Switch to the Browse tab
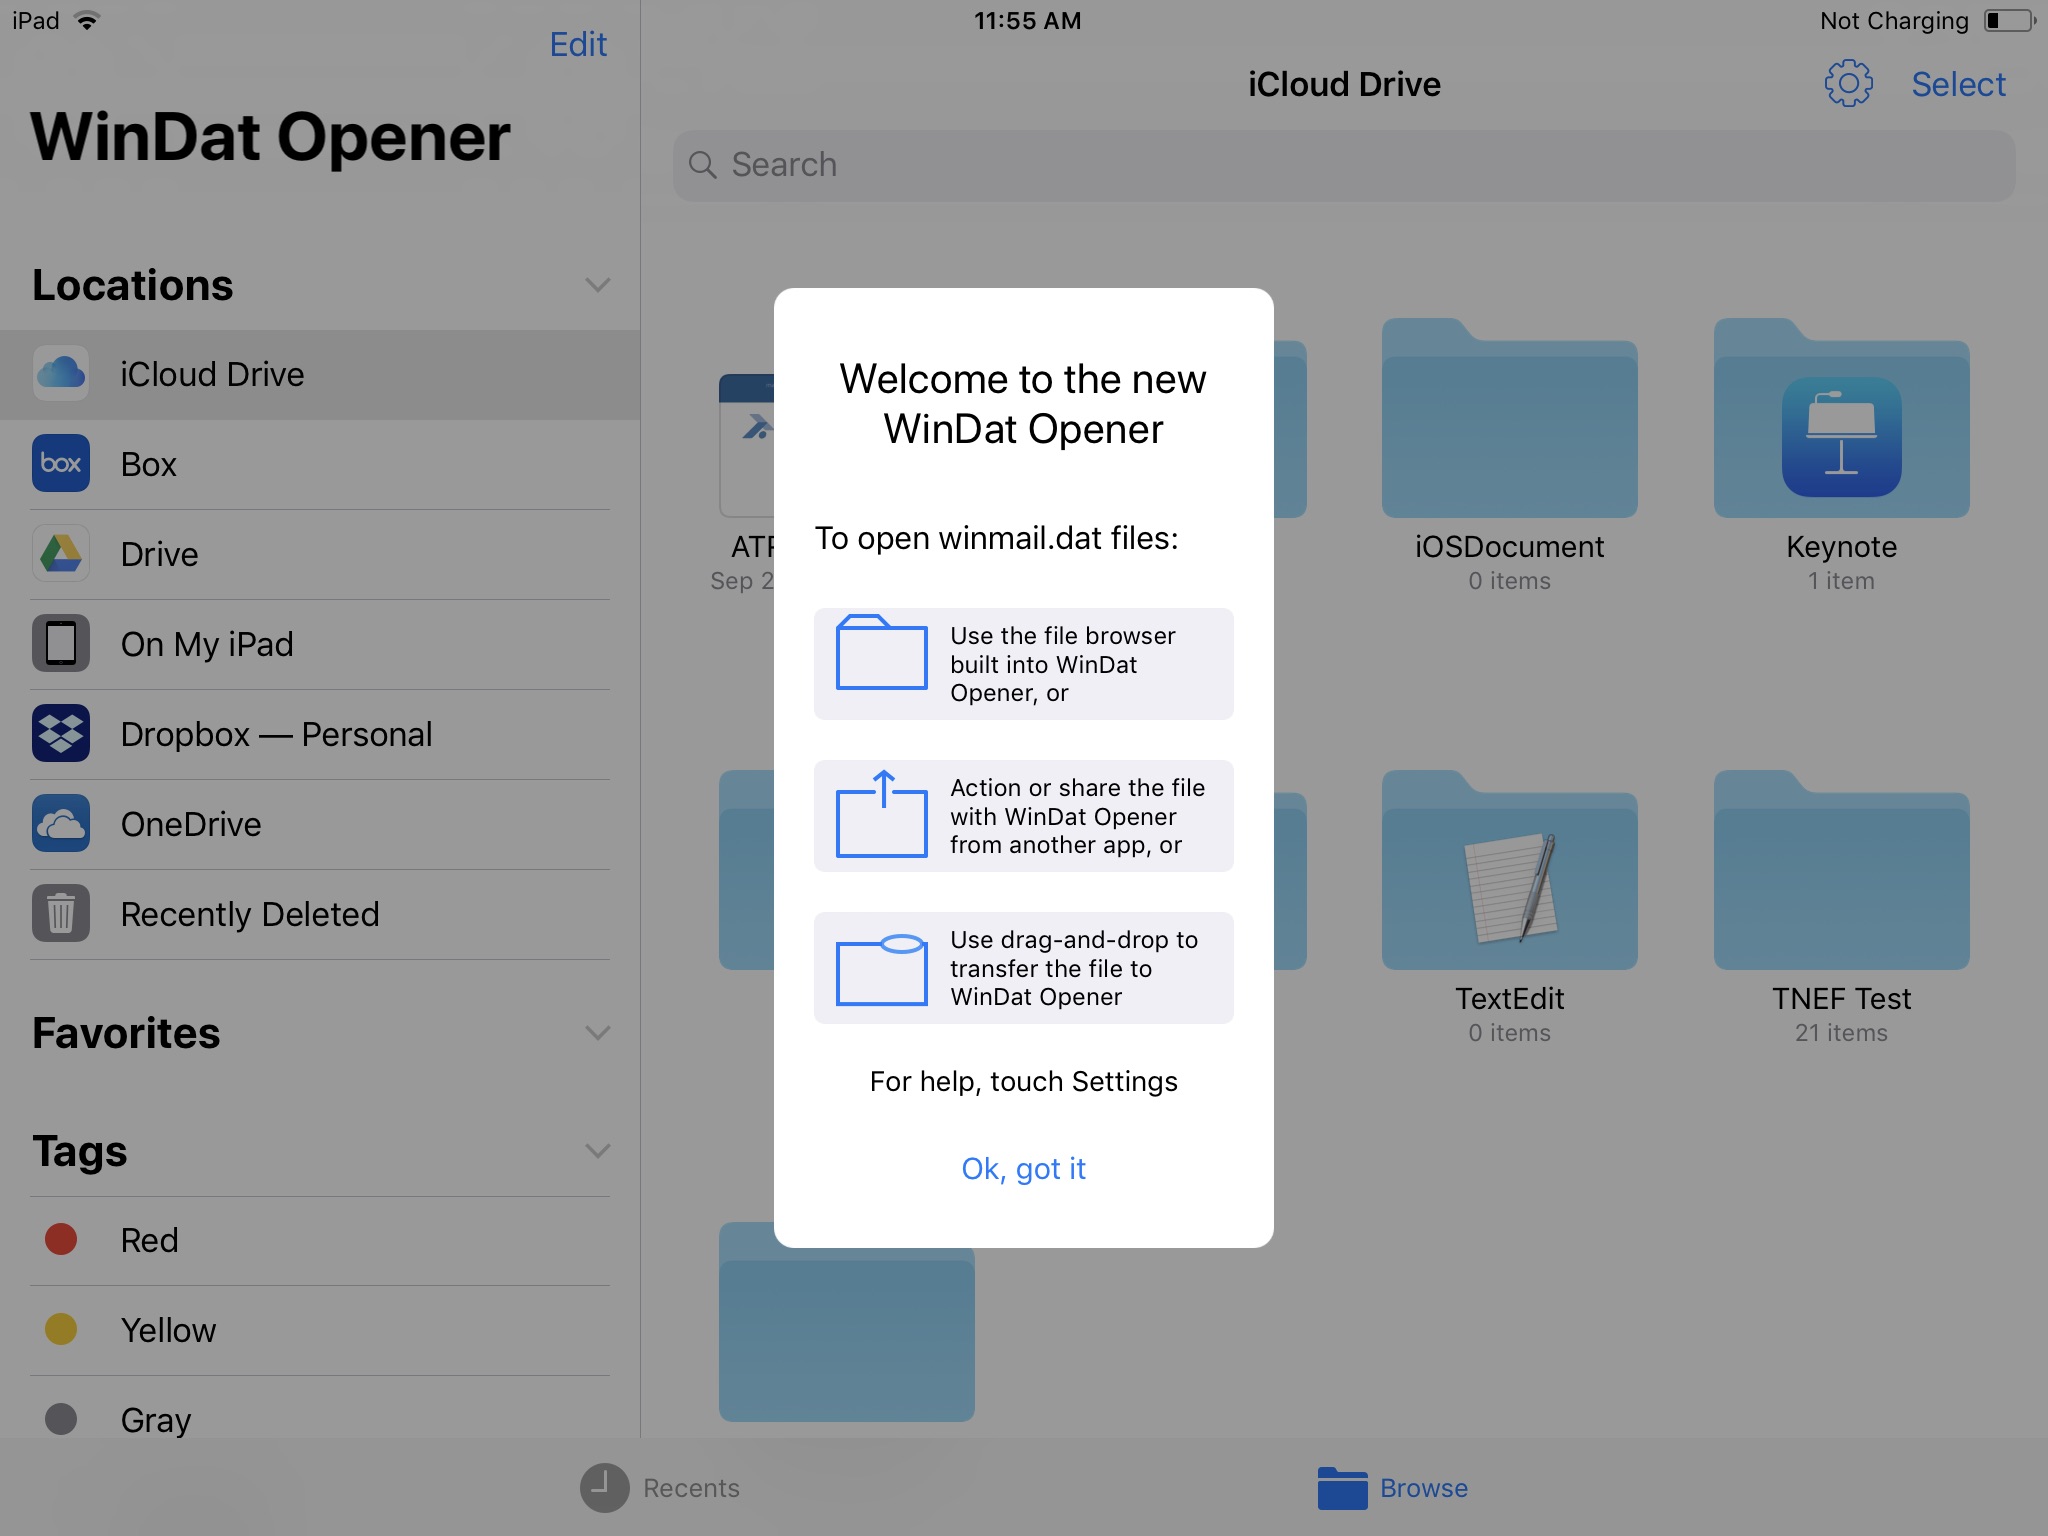2048x1536 pixels. pos(1392,1488)
